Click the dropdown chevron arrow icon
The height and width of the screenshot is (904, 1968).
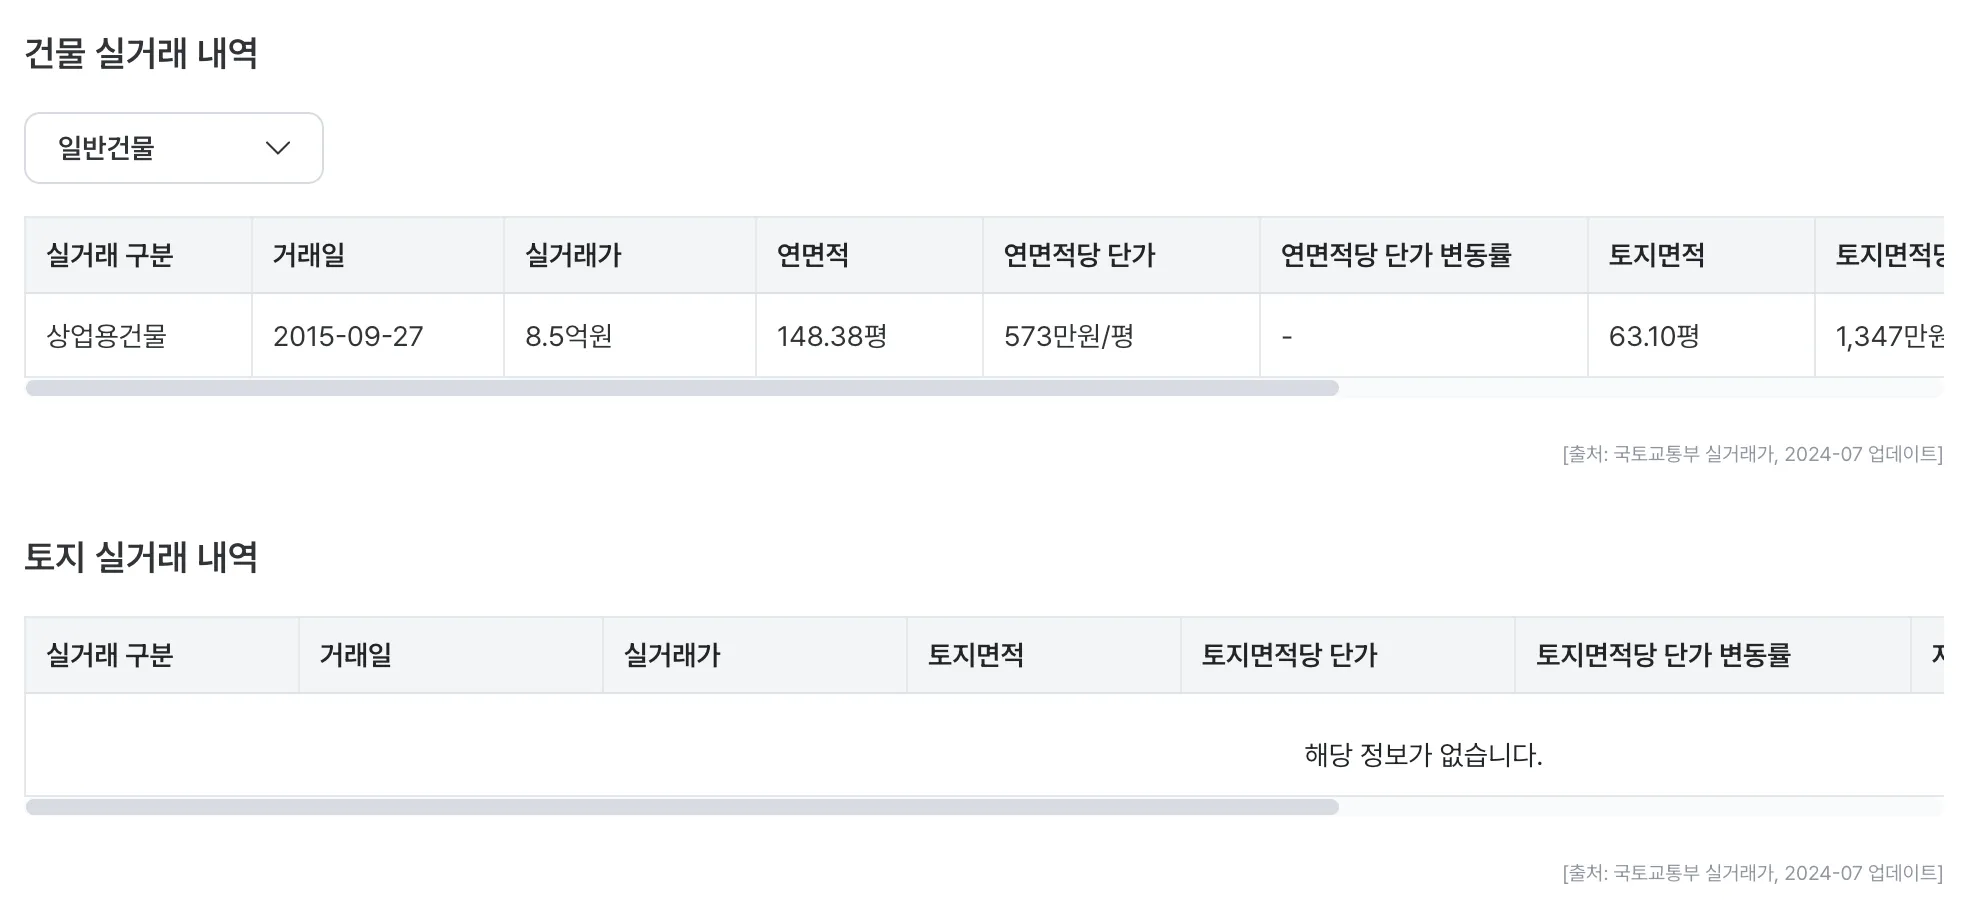click(x=277, y=148)
